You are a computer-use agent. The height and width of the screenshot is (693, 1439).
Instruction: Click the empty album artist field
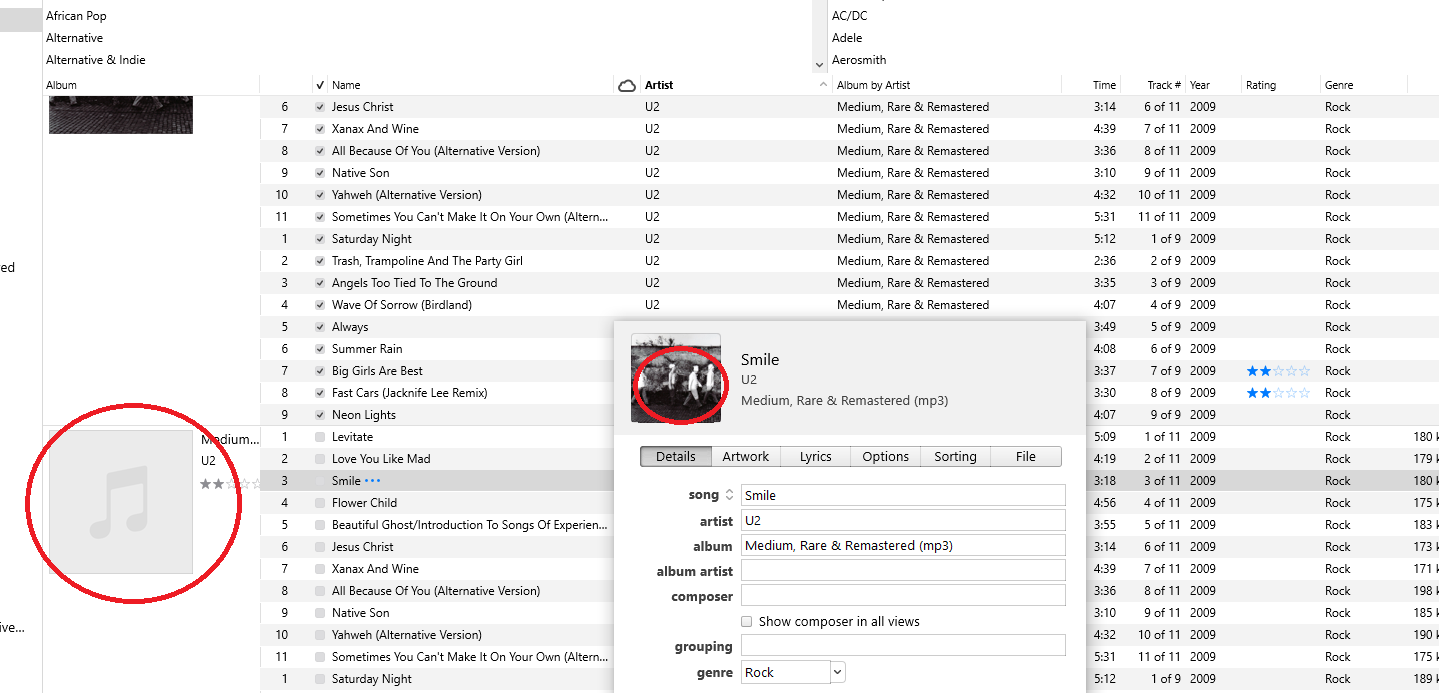pos(903,570)
